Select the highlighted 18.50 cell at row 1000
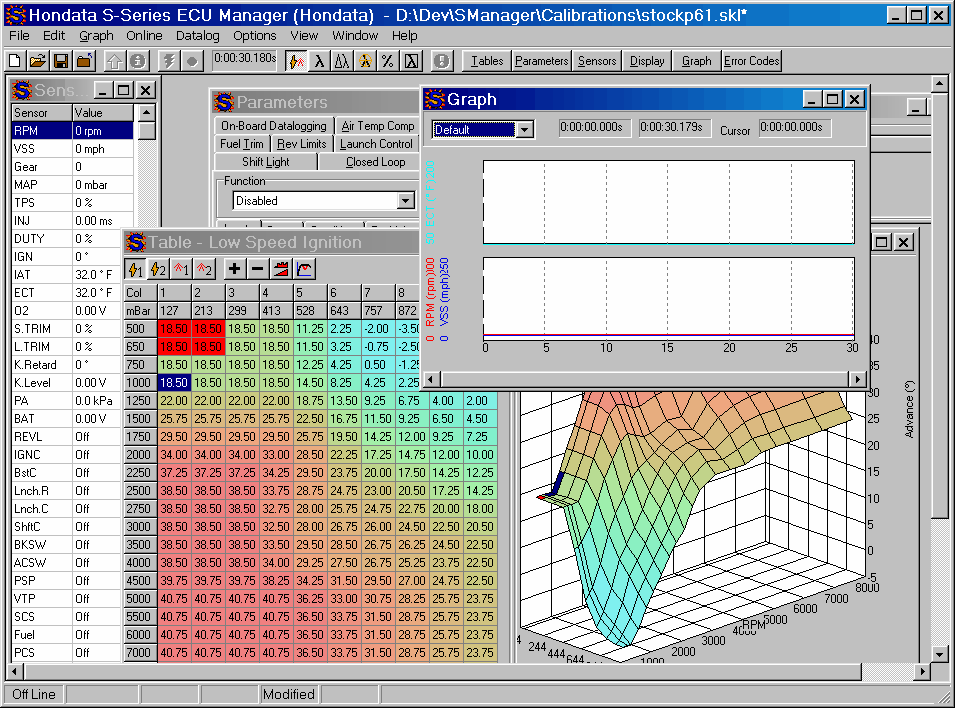 click(x=174, y=383)
